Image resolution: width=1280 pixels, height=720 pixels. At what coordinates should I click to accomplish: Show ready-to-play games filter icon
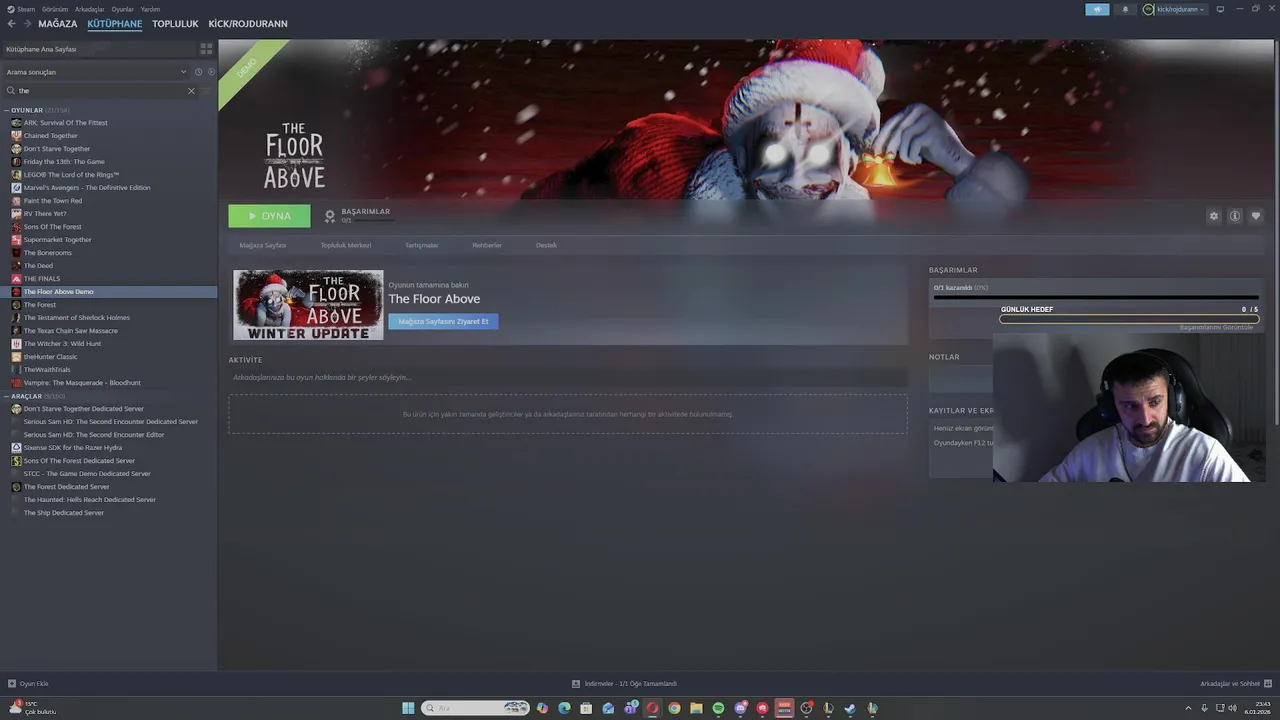[x=211, y=72]
